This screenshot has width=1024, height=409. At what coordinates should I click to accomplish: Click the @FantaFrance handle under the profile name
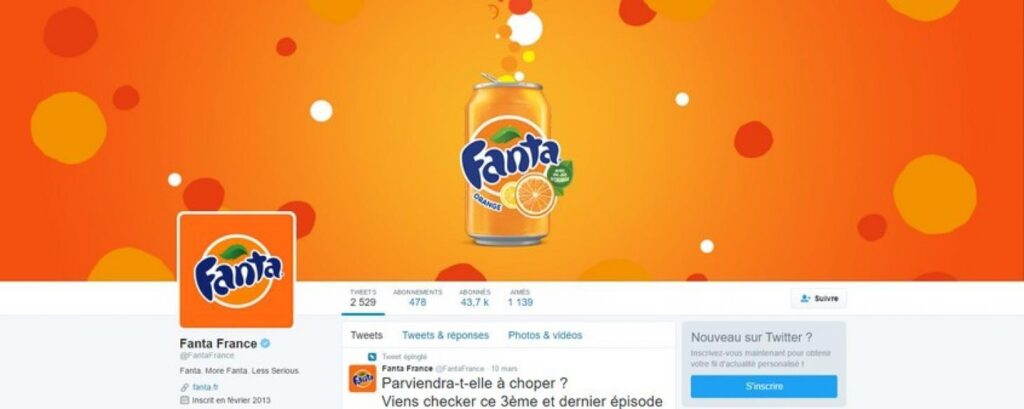(x=207, y=355)
